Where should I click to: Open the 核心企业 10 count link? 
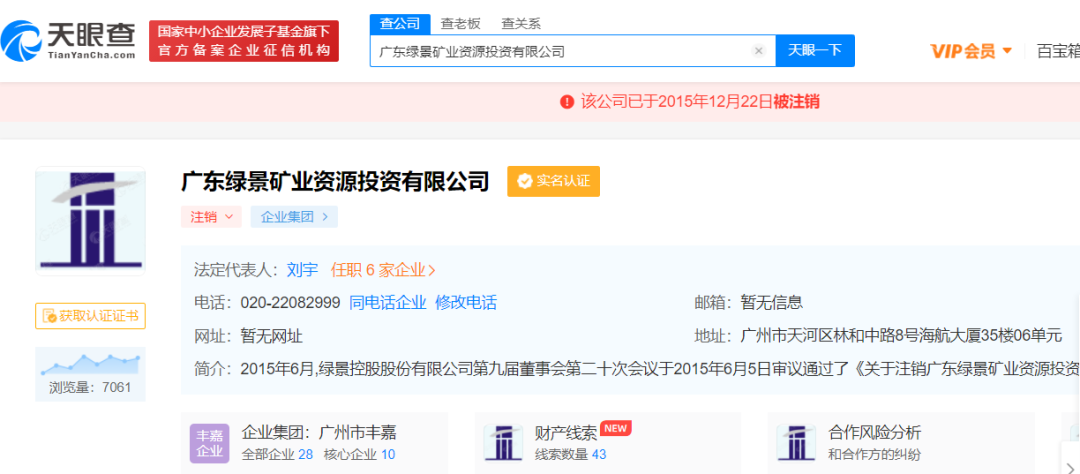pyautogui.click(x=360, y=455)
